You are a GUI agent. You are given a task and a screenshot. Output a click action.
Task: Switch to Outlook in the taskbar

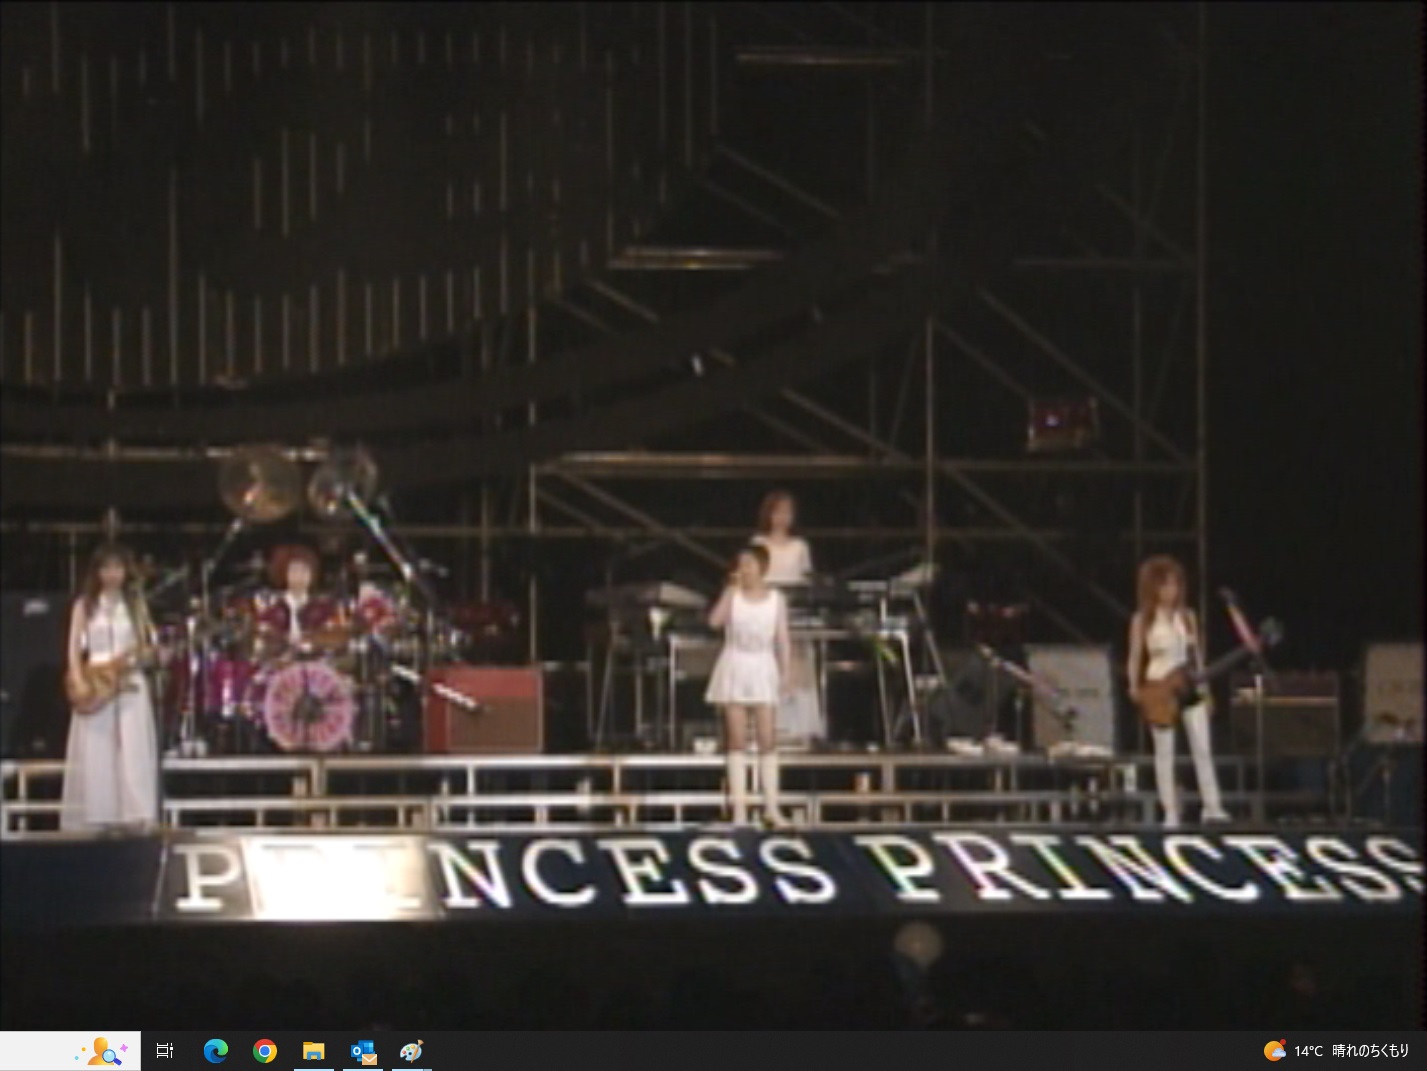pos(363,1050)
